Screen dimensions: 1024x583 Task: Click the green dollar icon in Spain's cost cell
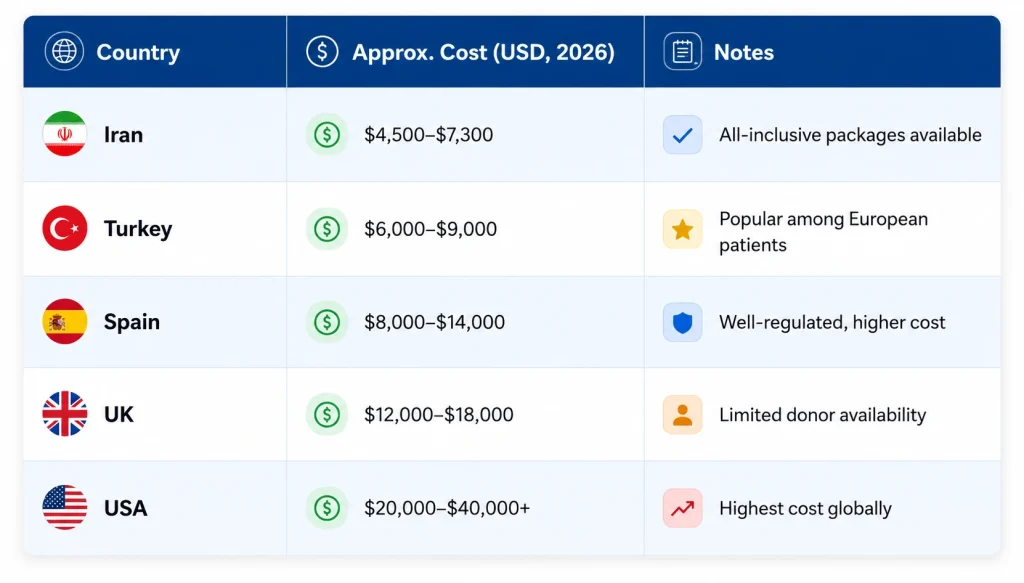(x=327, y=322)
